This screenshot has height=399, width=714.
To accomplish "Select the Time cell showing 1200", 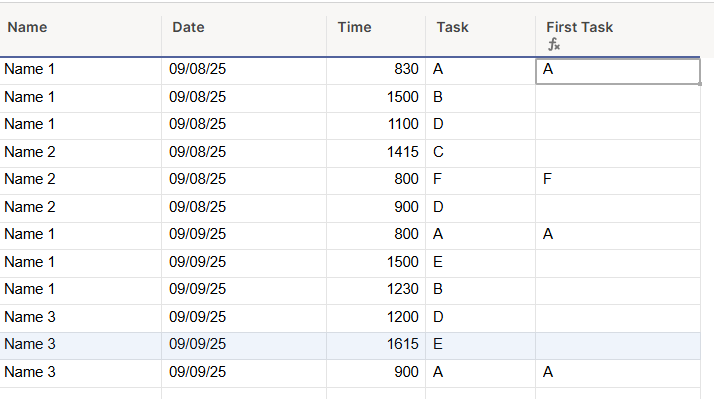I will tap(376, 318).
